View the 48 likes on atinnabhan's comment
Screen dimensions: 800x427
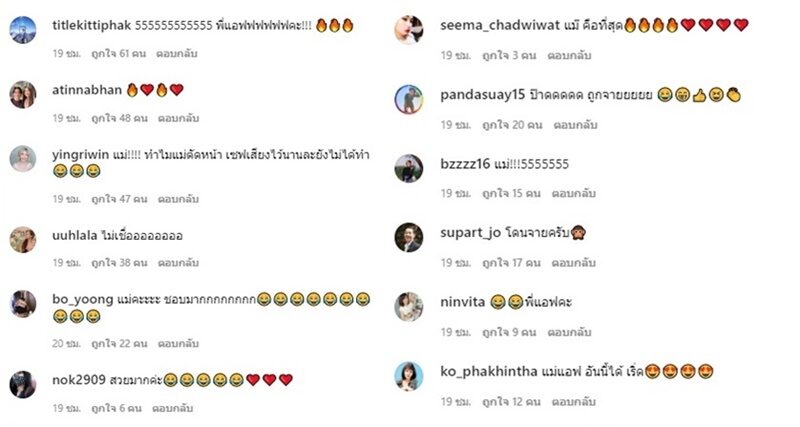click(119, 118)
